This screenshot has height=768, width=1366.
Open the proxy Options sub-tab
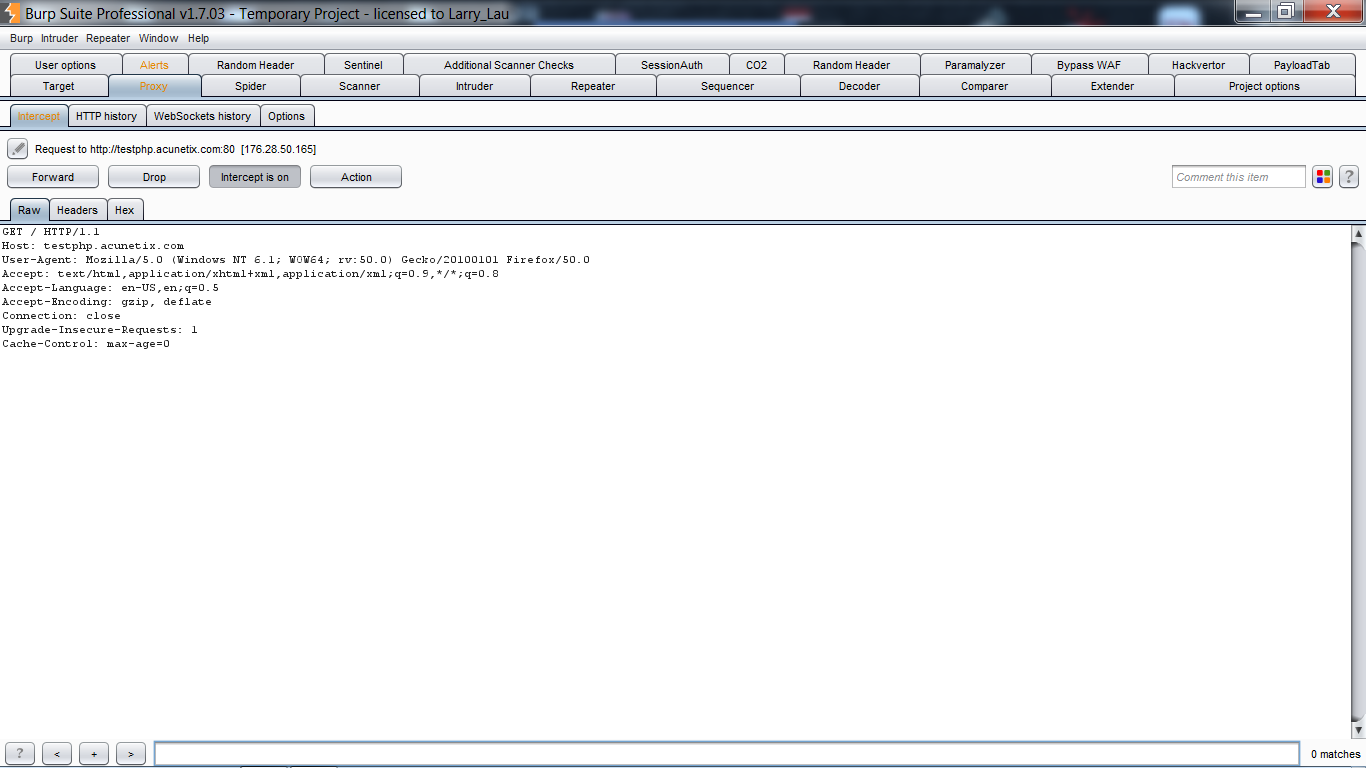(286, 116)
